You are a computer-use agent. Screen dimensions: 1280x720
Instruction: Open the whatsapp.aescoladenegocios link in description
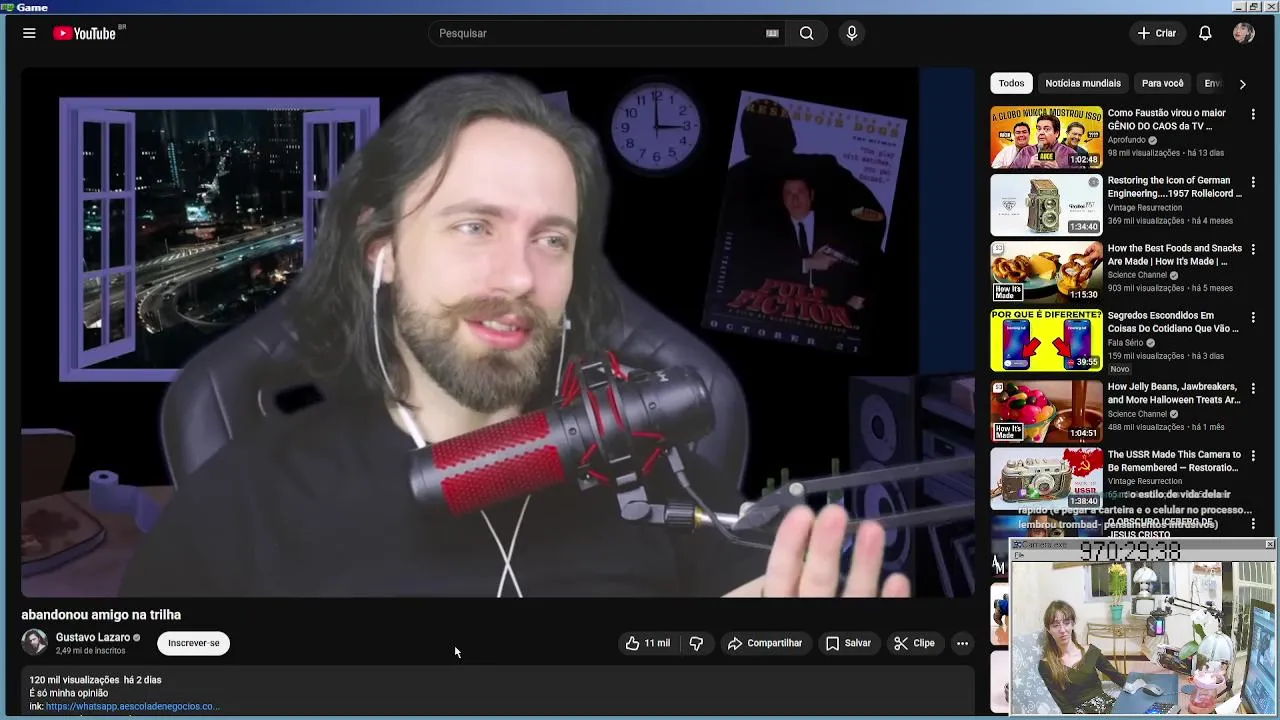(x=132, y=706)
